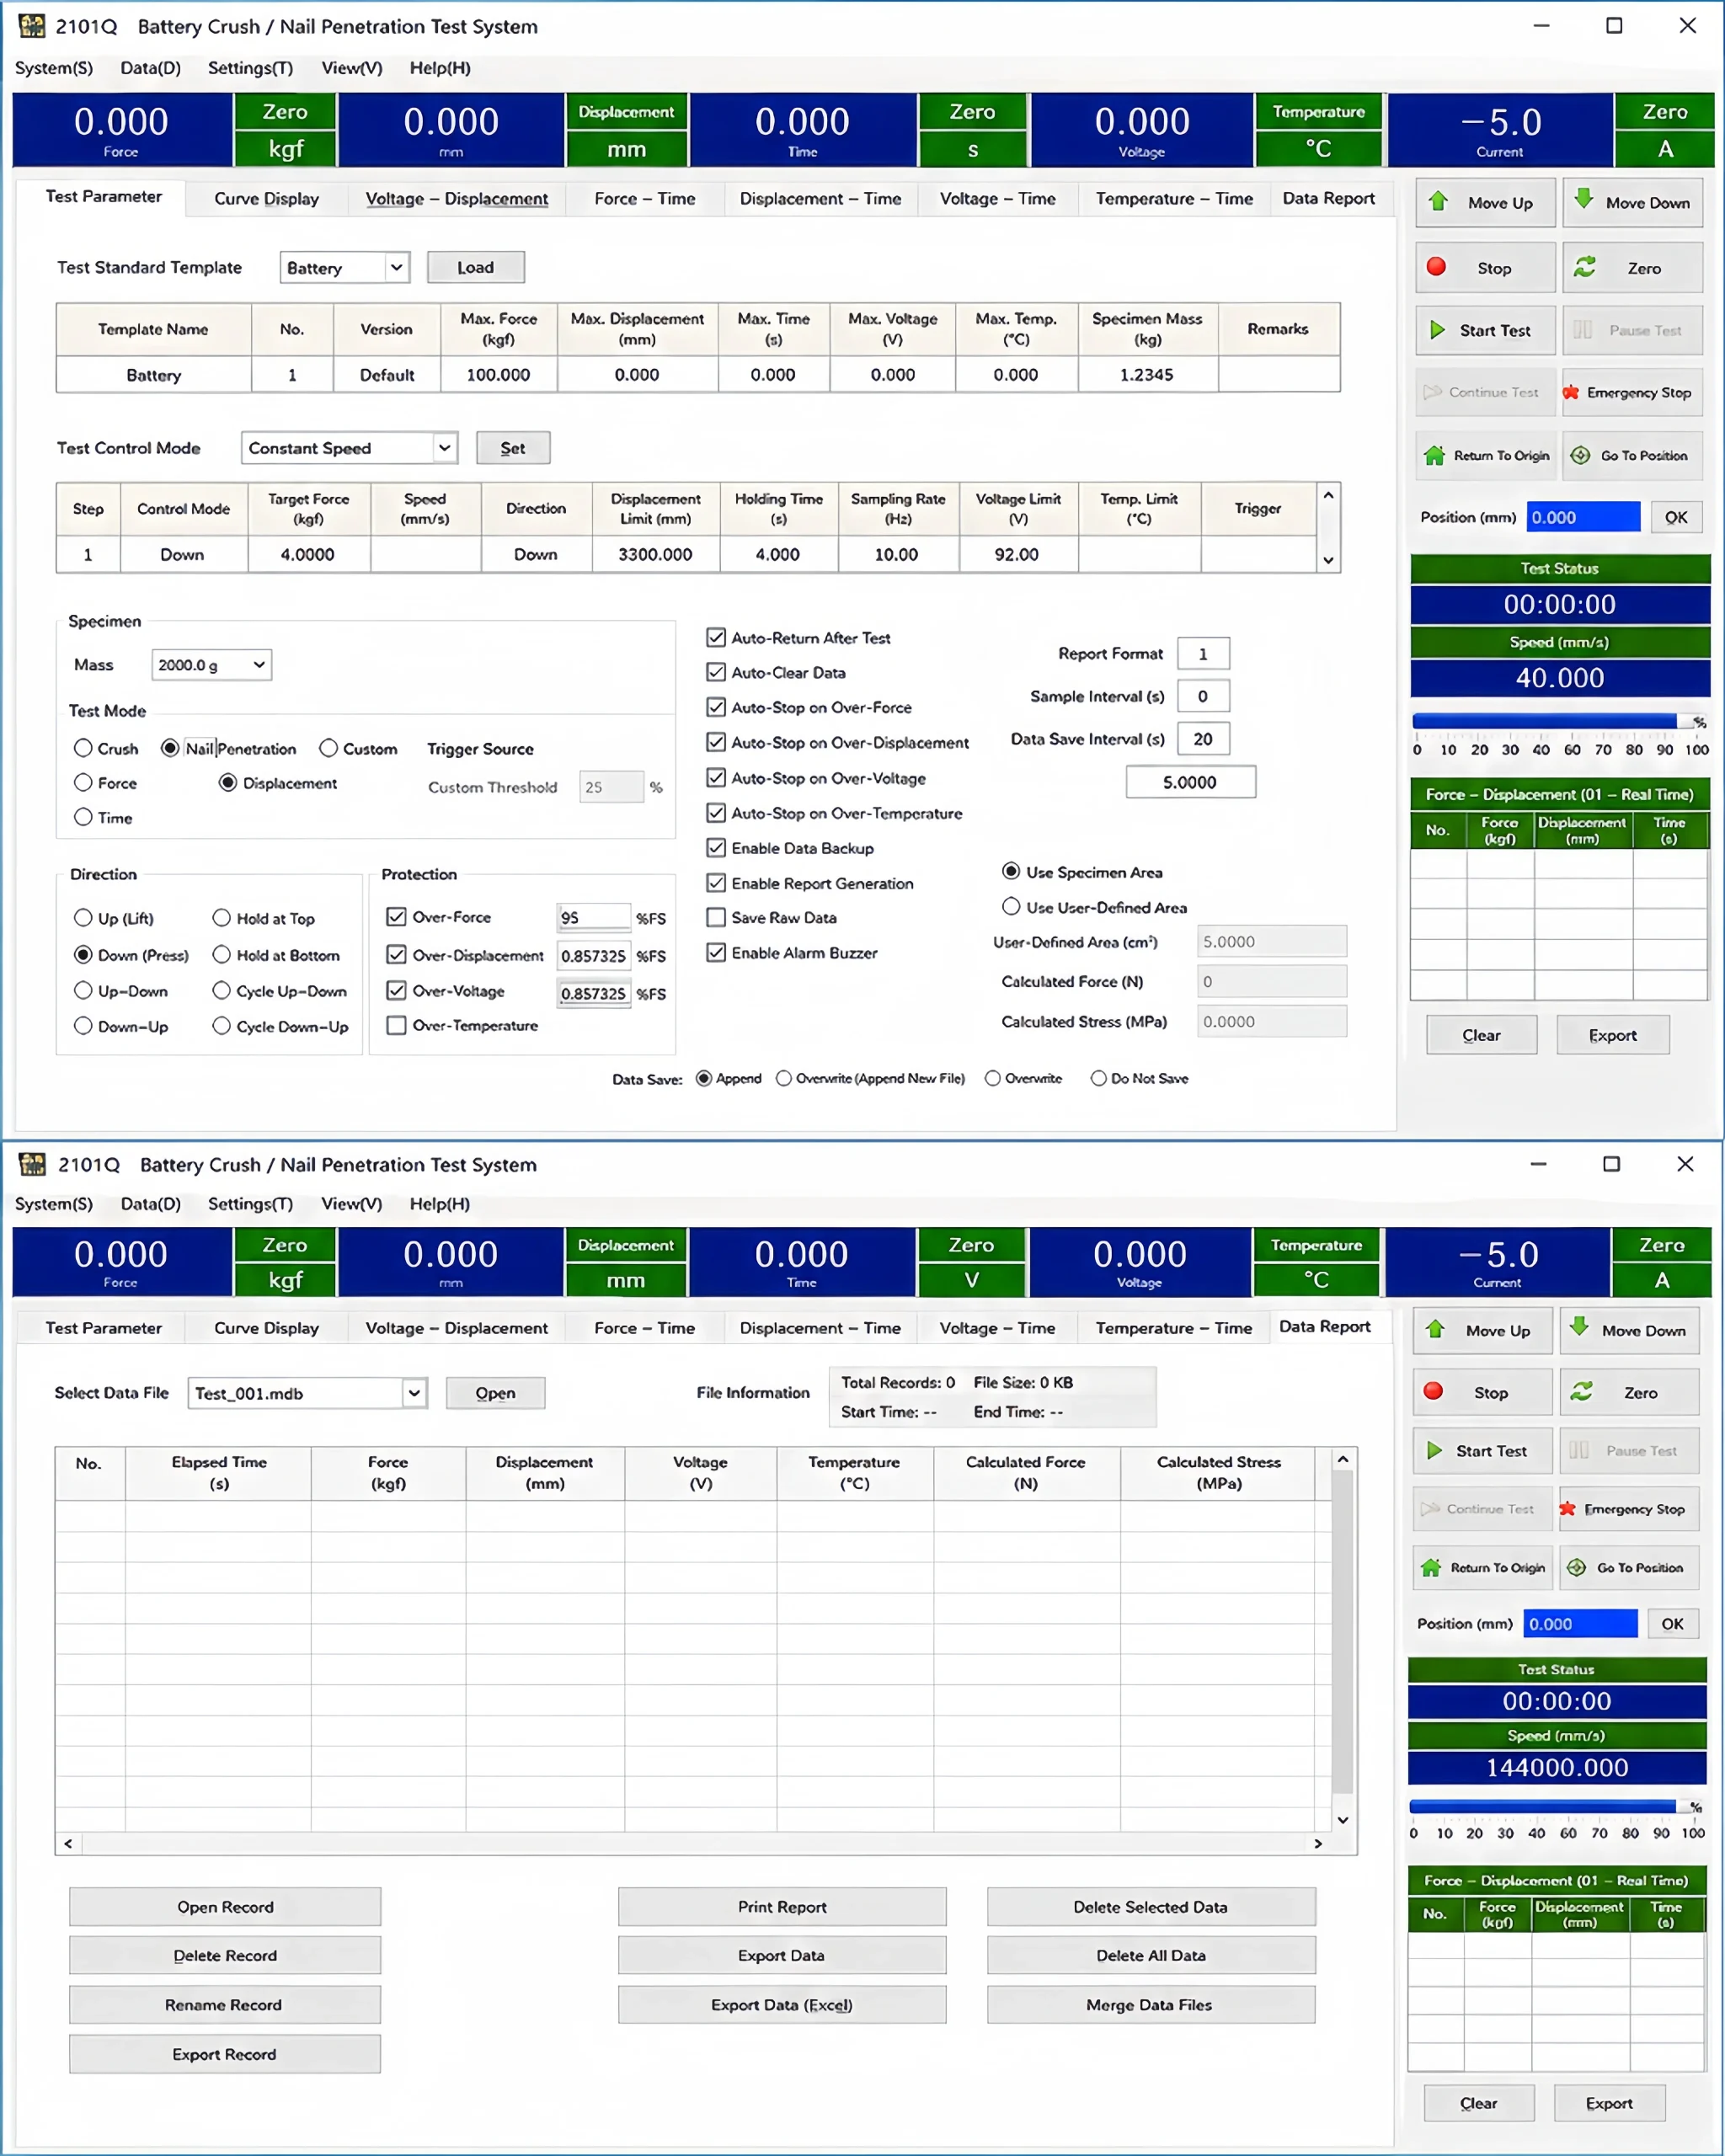Open Data(D) menu in bottom window
This screenshot has height=2156, width=1725.
click(150, 1204)
